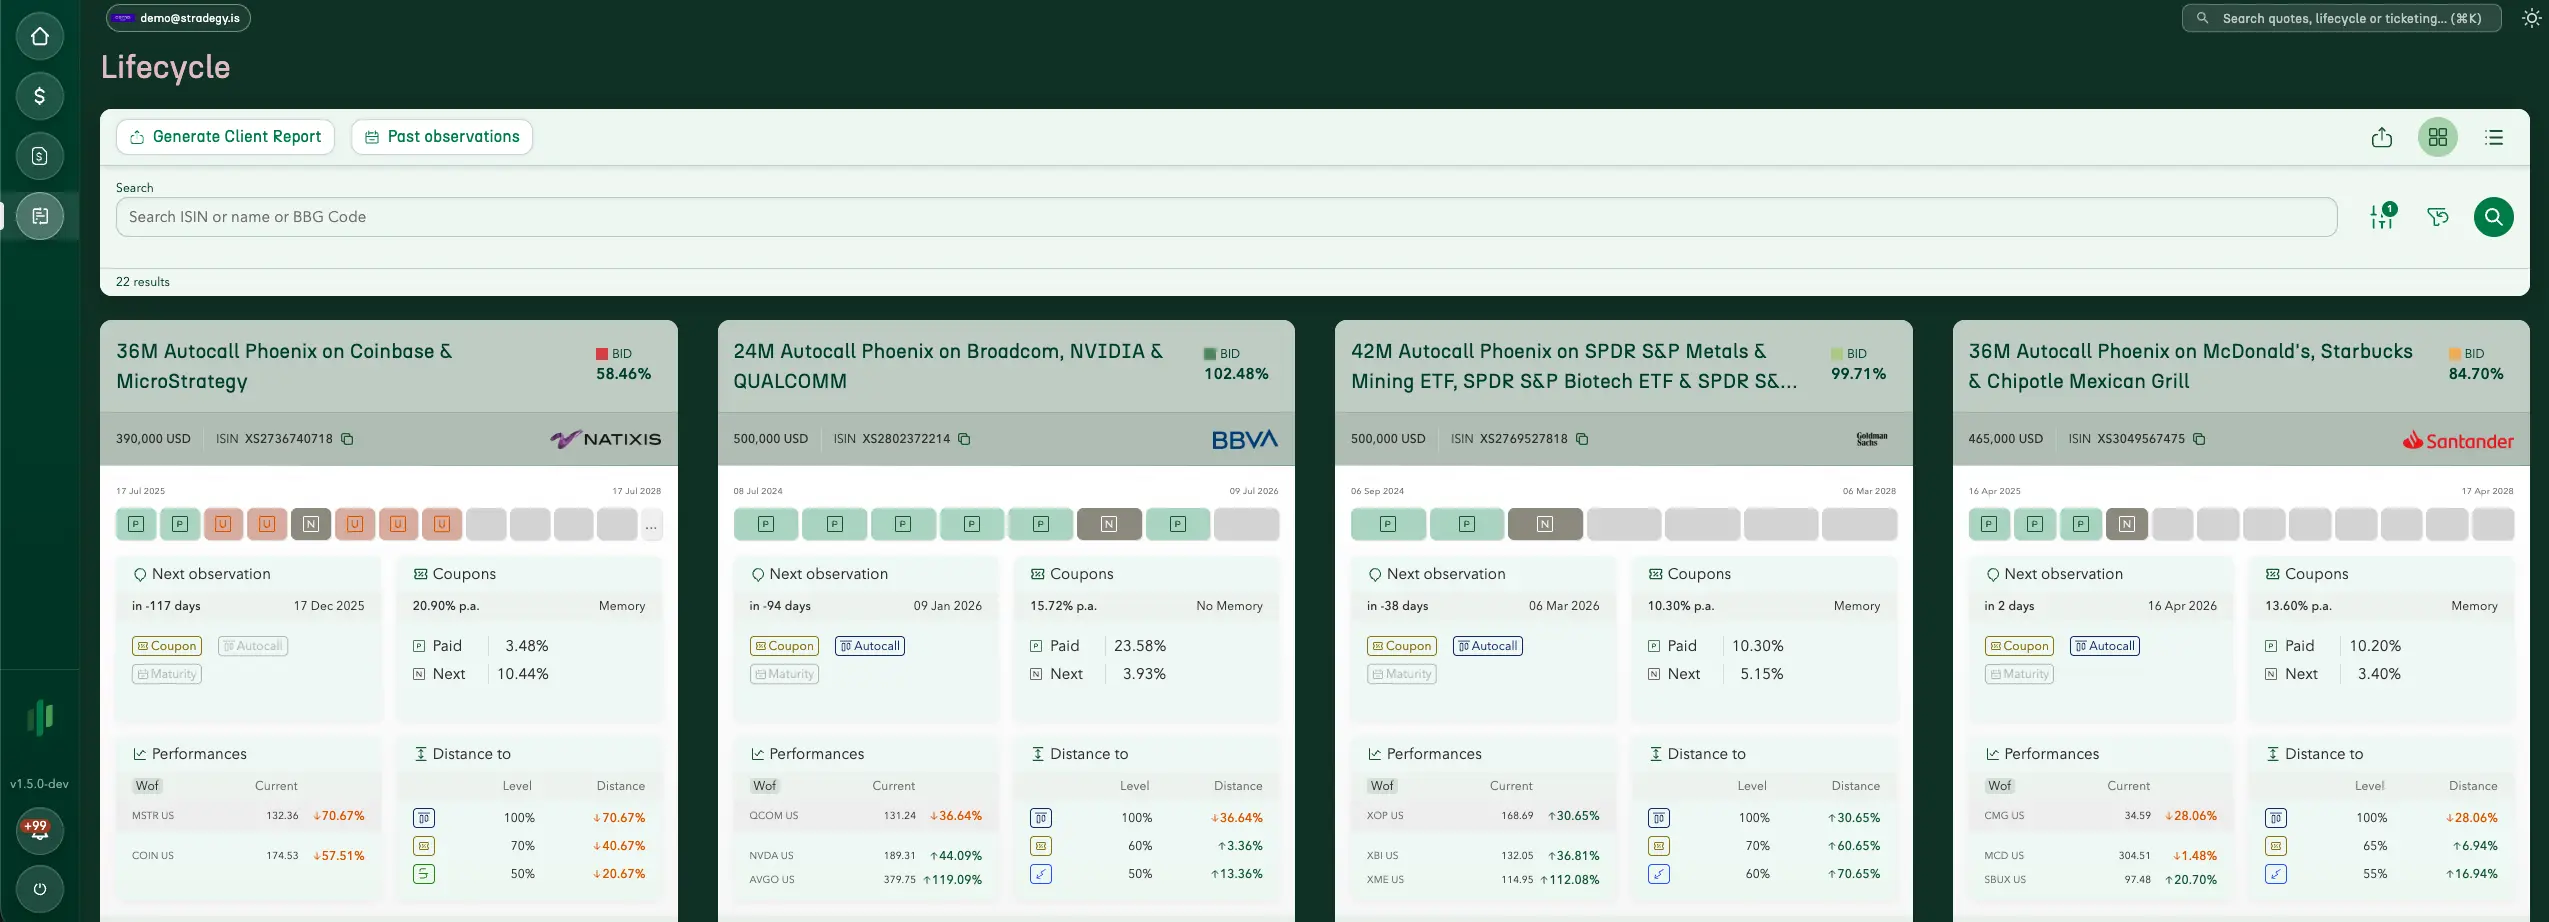Select the quotes icon in the sidebar
Screen dimensions: 2549x922
pyautogui.click(x=39, y=156)
